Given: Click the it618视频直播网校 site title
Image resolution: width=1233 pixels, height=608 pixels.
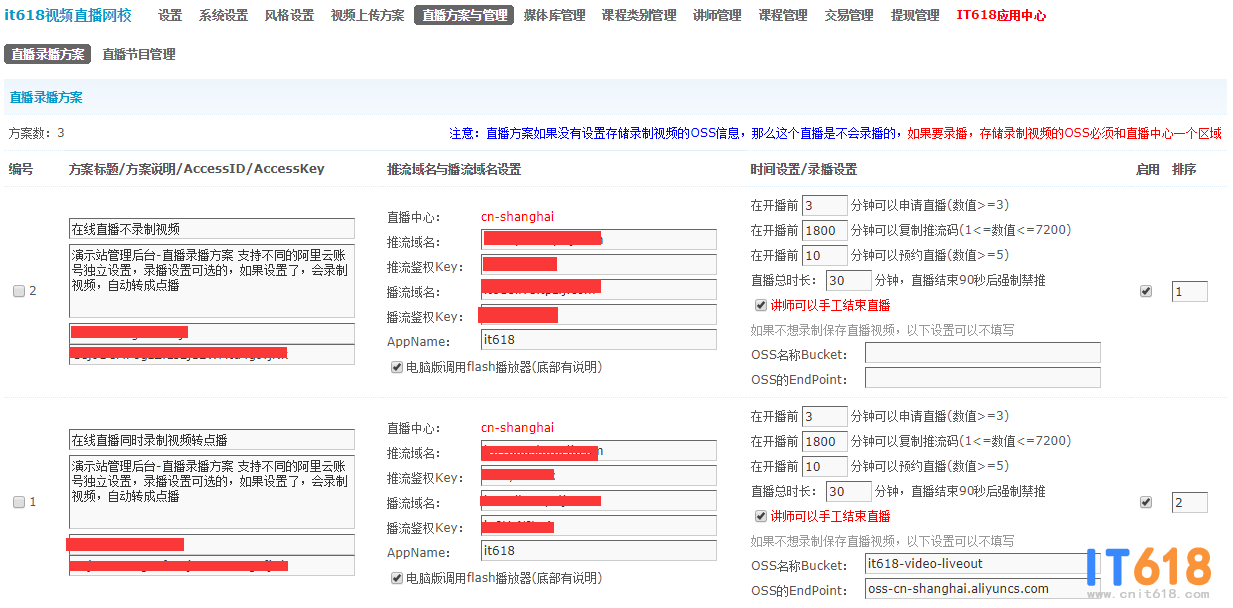Looking at the screenshot, I should (68, 16).
